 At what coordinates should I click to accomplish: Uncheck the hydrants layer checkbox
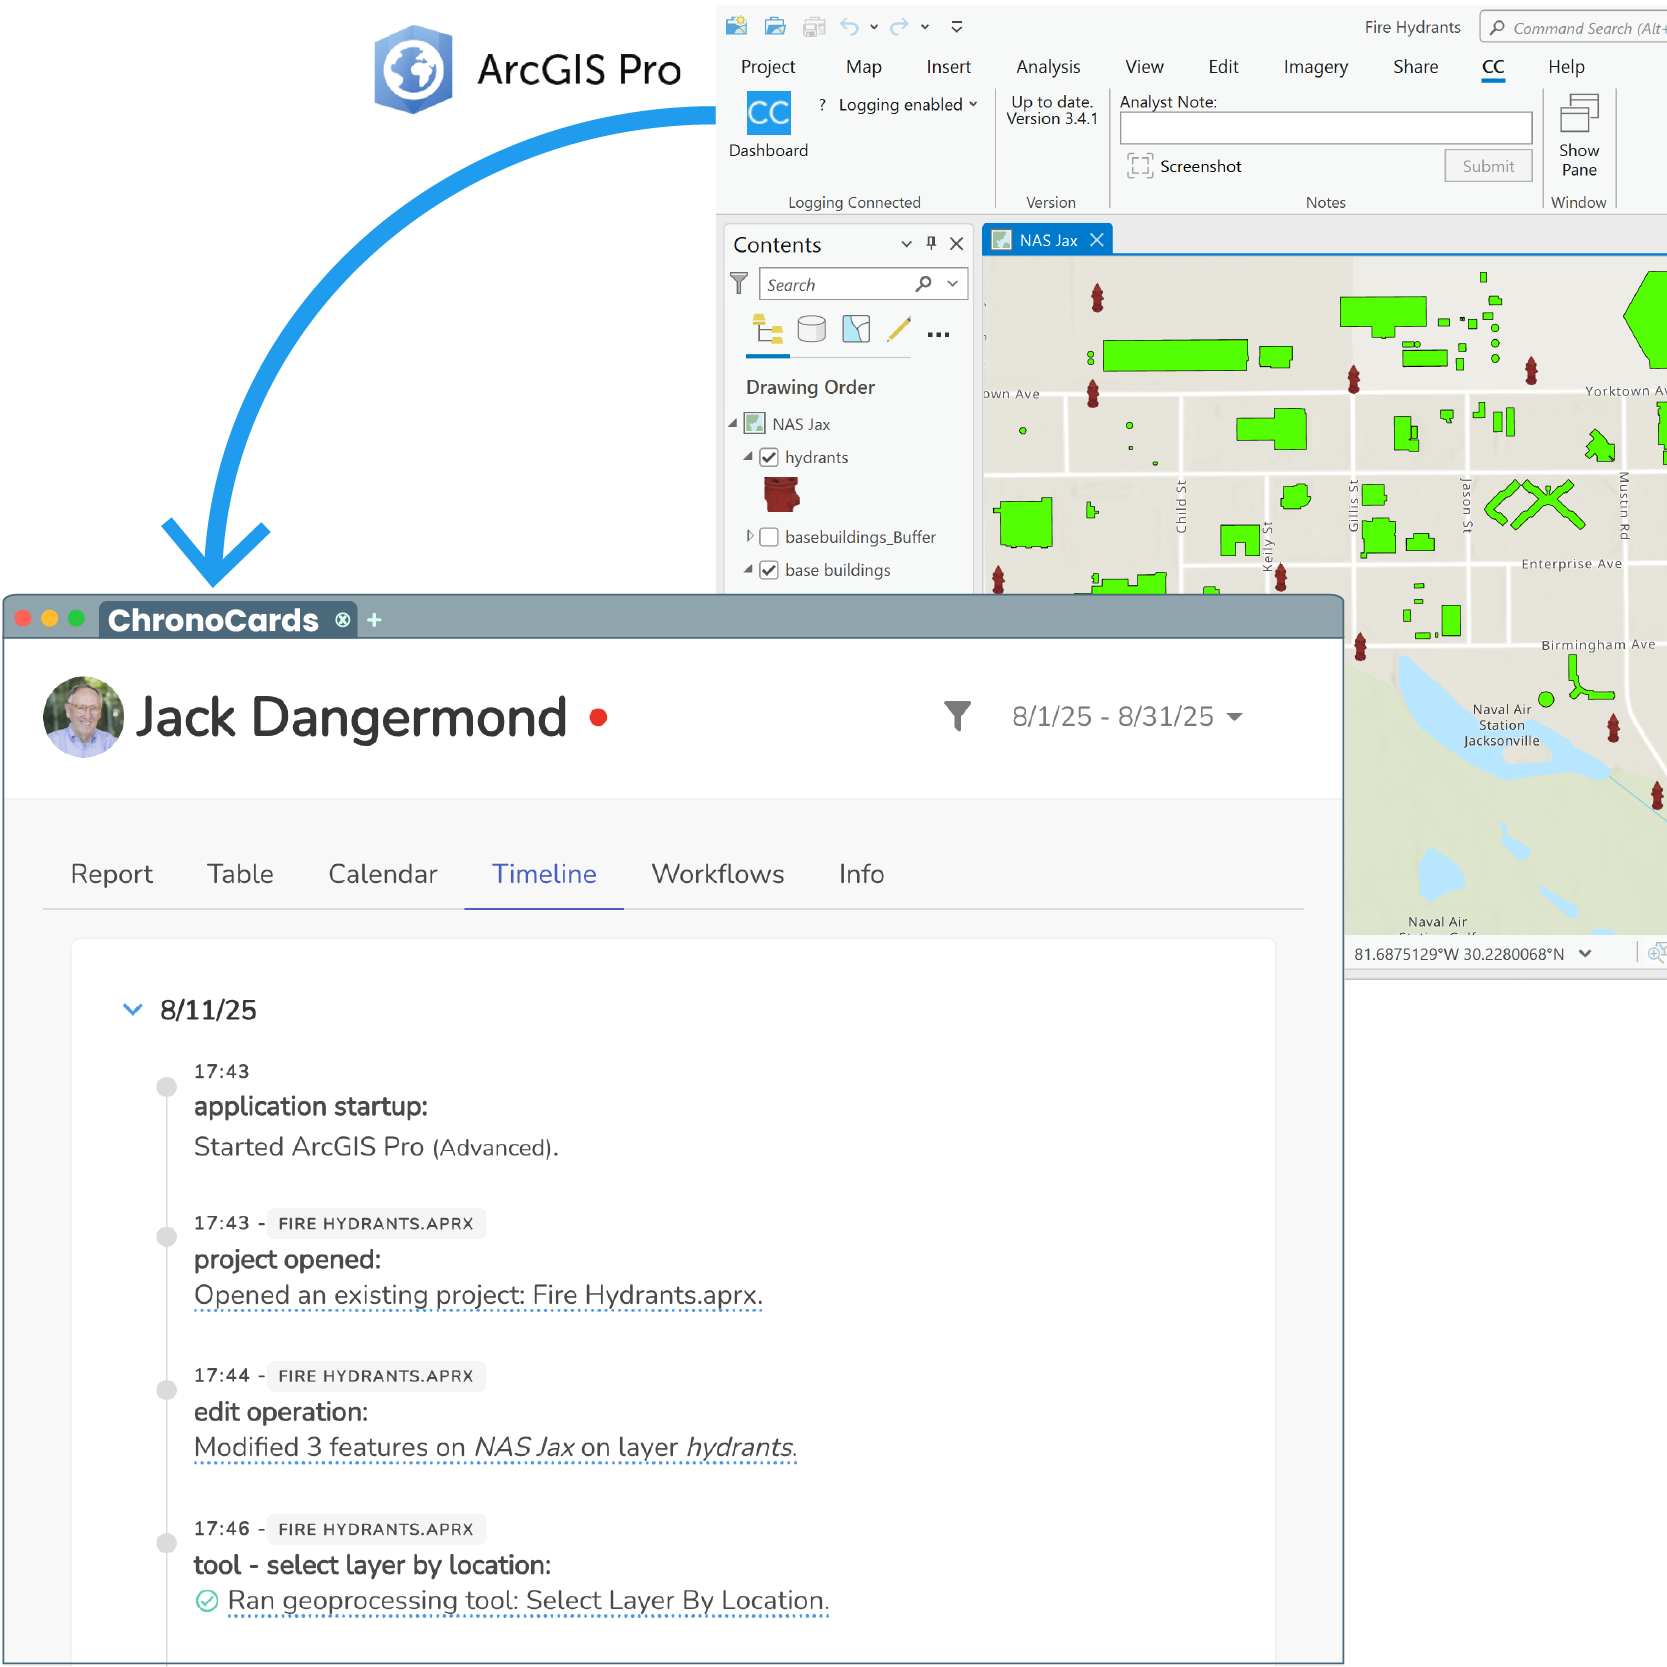click(x=769, y=457)
